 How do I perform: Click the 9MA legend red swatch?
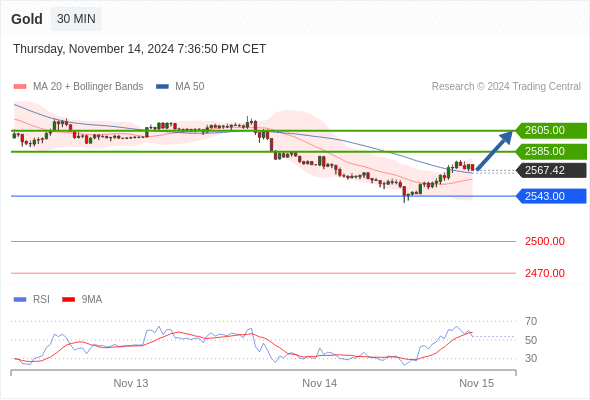[x=68, y=300]
